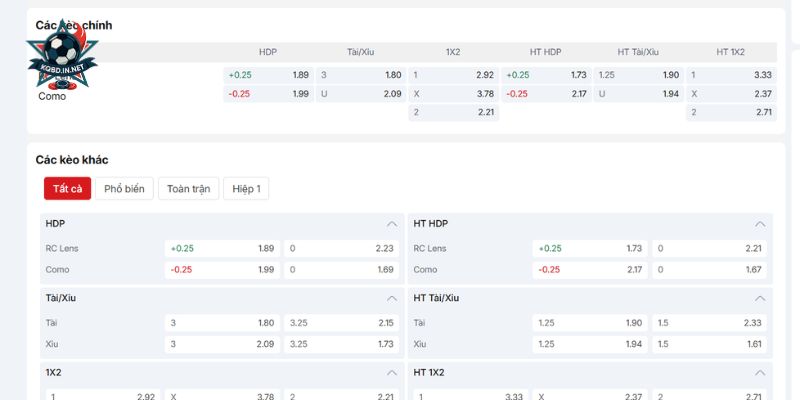Click RC Lens label in HDP panel
The image size is (800, 400).
tap(62, 249)
